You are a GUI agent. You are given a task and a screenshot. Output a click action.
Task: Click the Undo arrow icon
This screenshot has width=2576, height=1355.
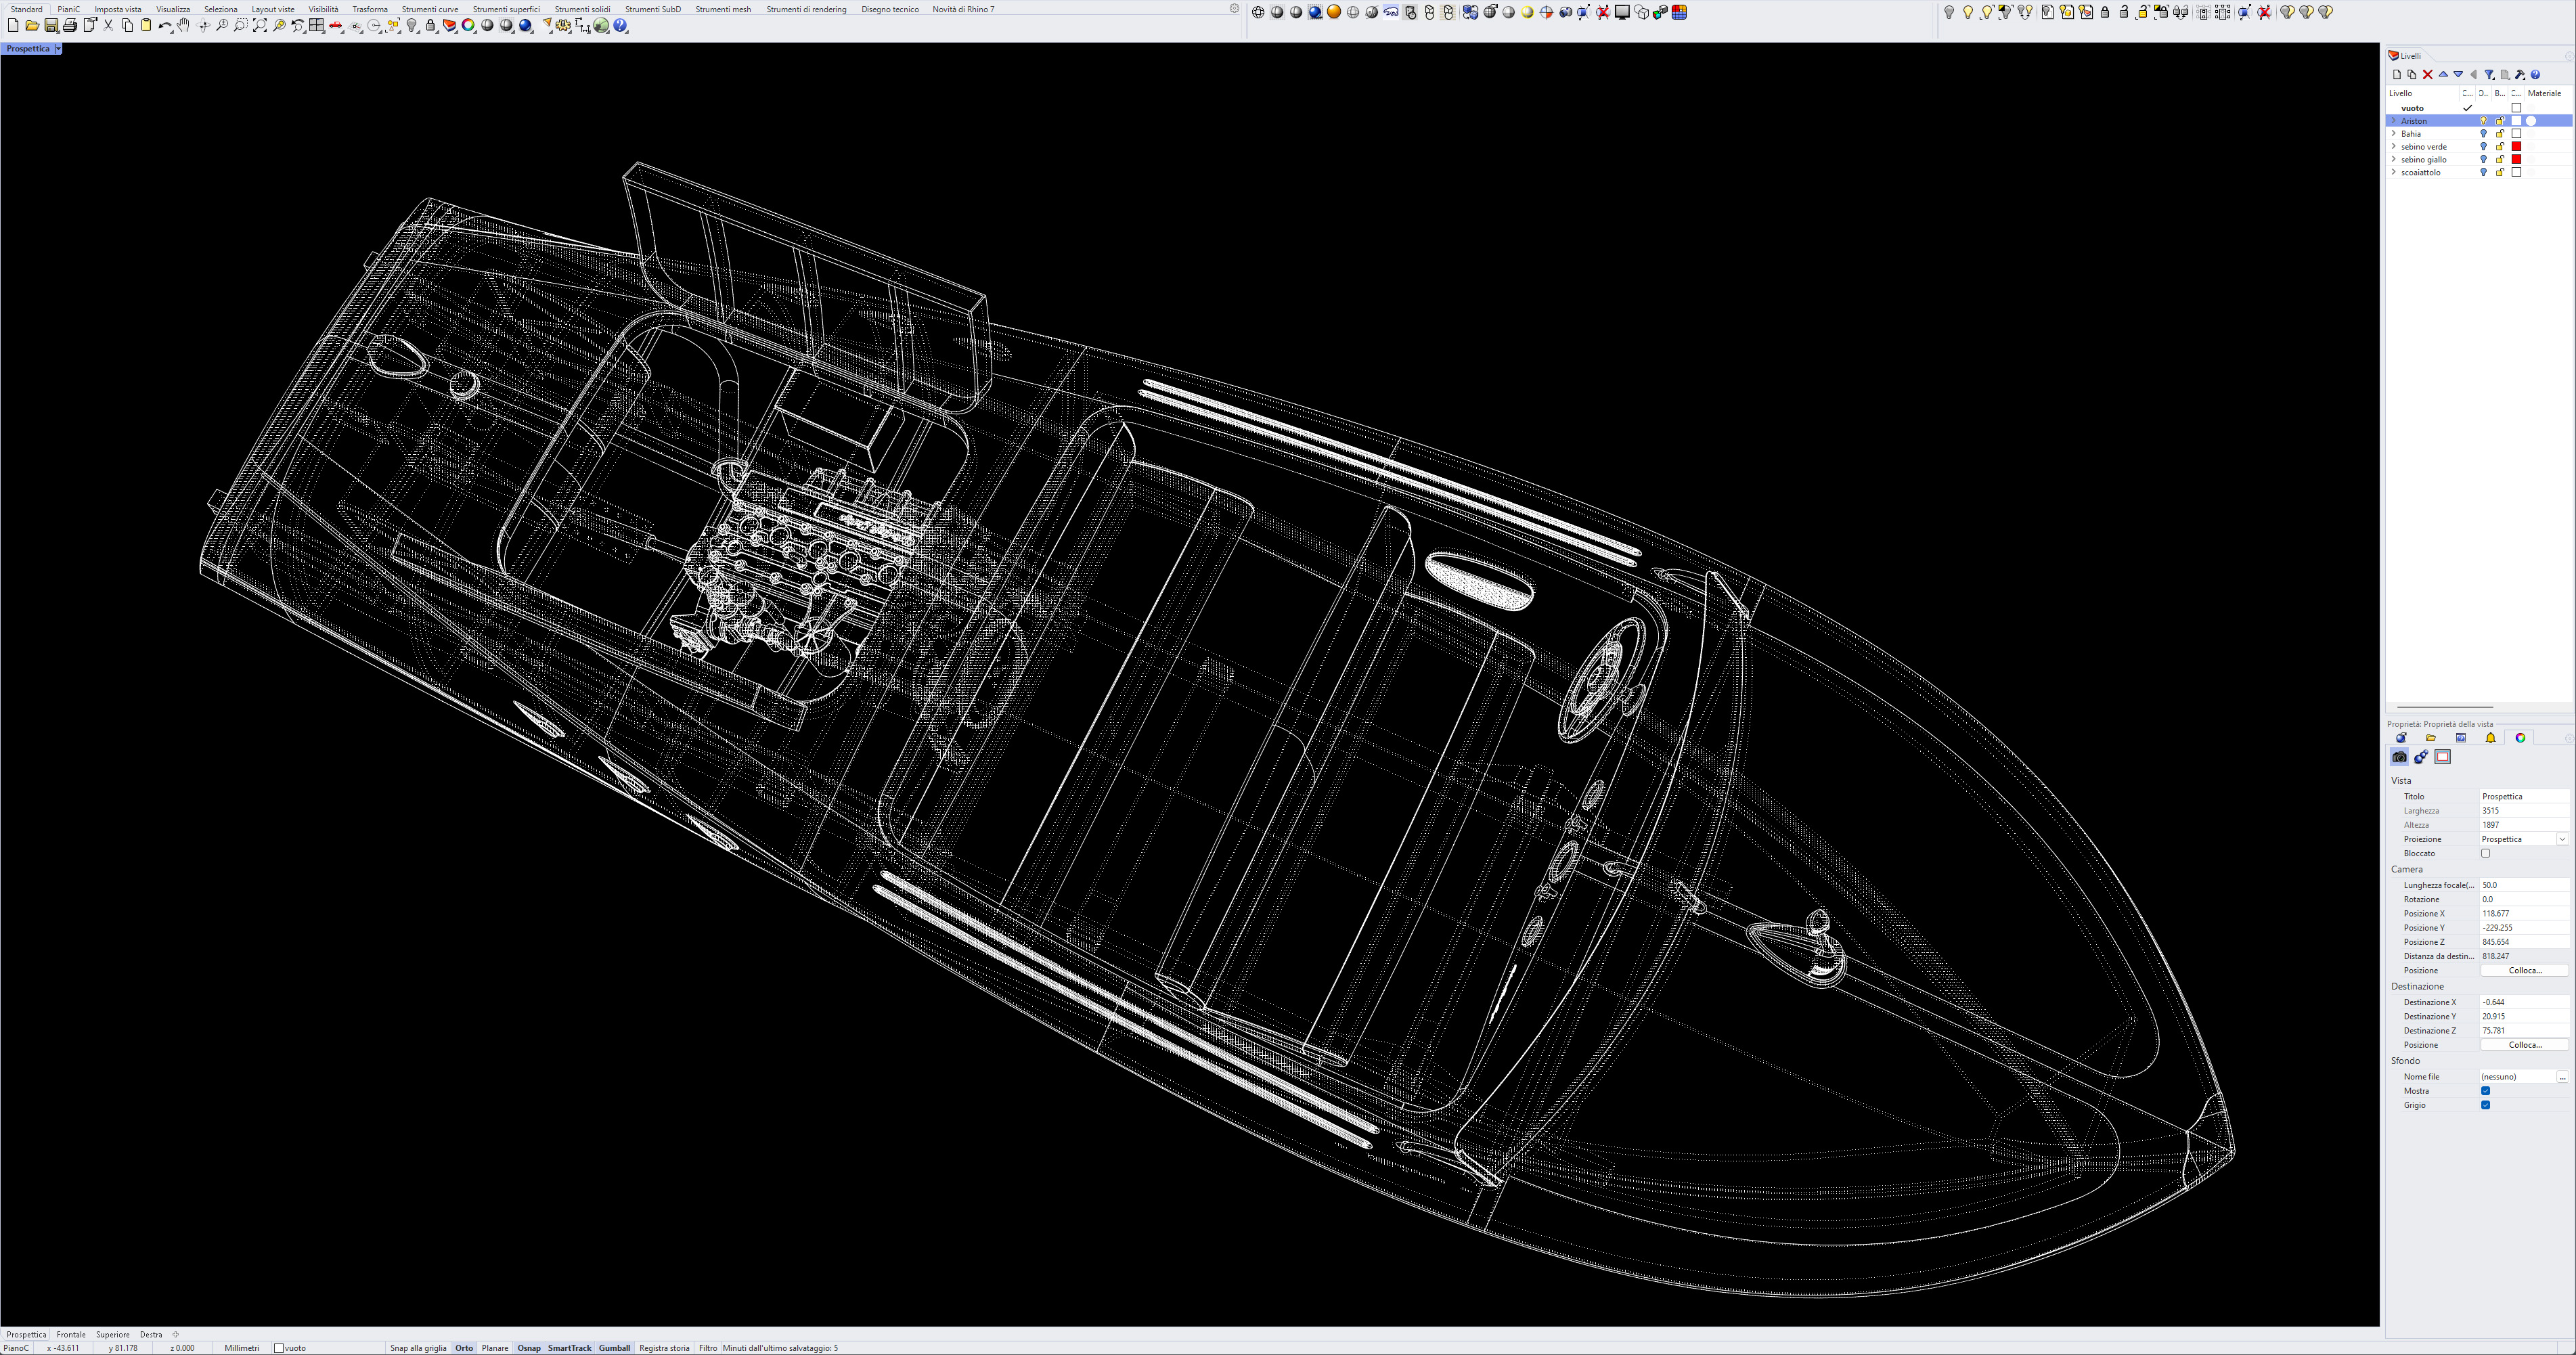164,26
